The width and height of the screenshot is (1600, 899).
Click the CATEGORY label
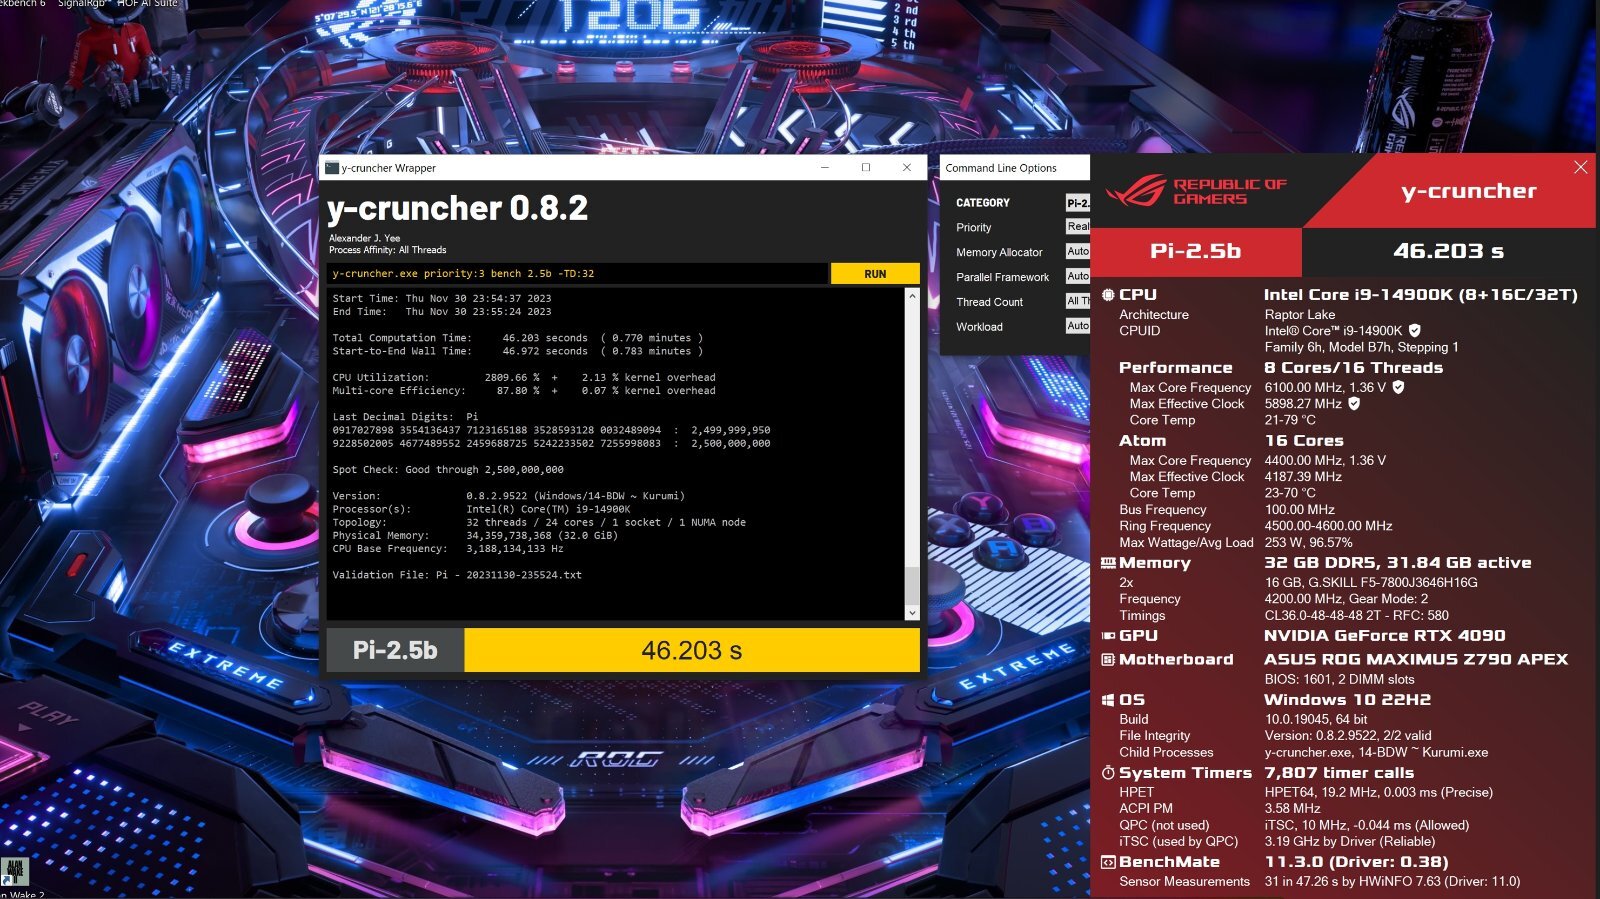[x=983, y=203]
